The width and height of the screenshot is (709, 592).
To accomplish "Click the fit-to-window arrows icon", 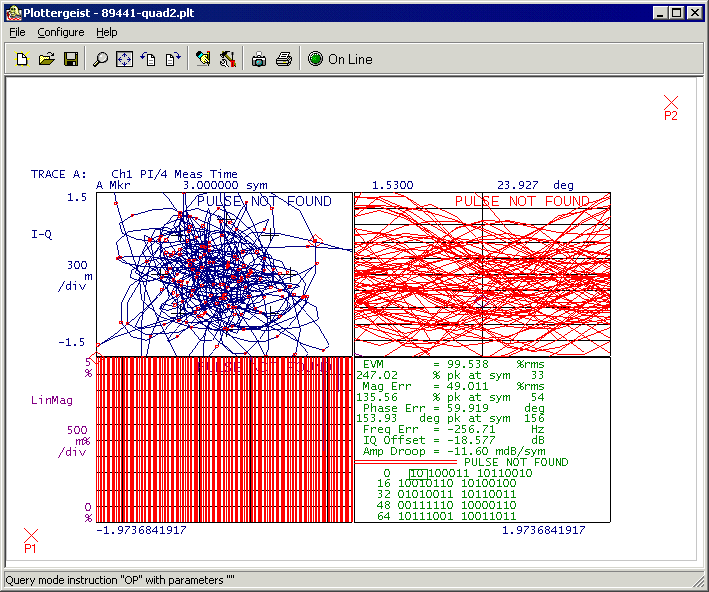I will click(124, 60).
